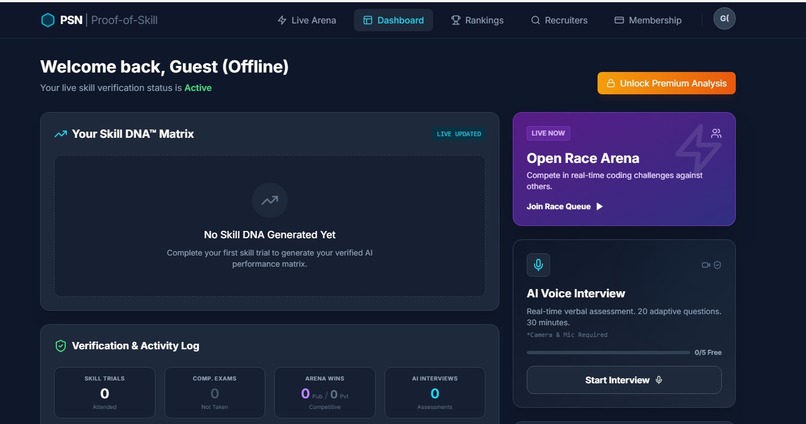
Task: Click the play arrow beside Join Race Queue
Action: click(x=599, y=207)
